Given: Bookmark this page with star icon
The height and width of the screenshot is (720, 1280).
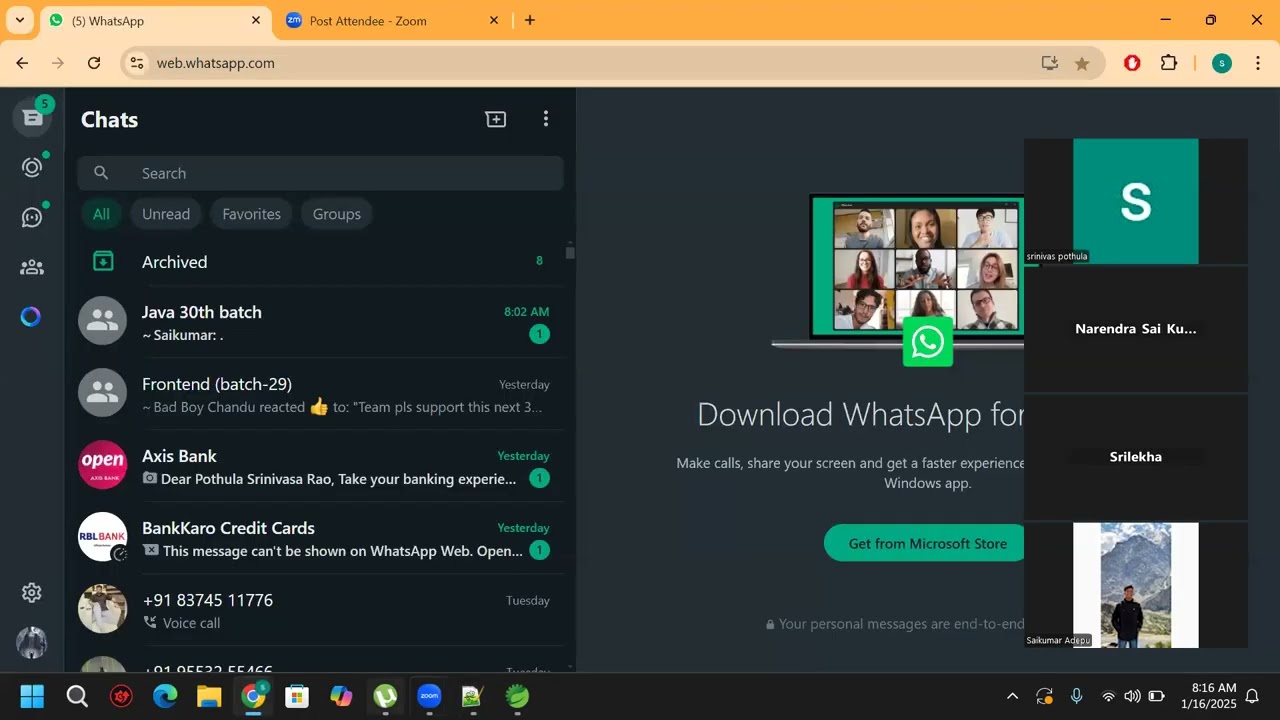Looking at the screenshot, I should coord(1082,63).
